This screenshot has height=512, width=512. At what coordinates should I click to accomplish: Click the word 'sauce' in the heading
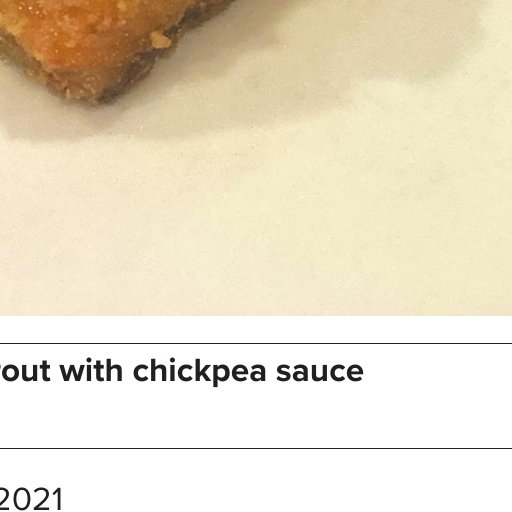(320, 373)
